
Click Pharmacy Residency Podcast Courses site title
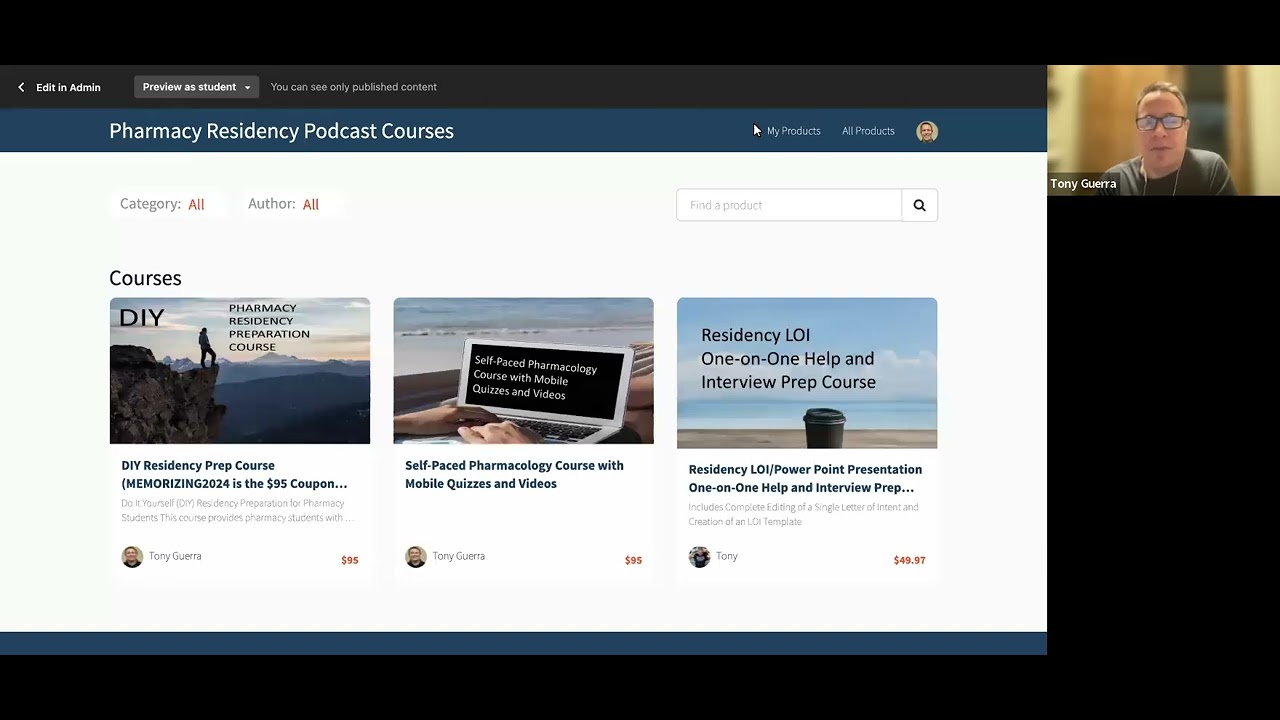point(281,131)
